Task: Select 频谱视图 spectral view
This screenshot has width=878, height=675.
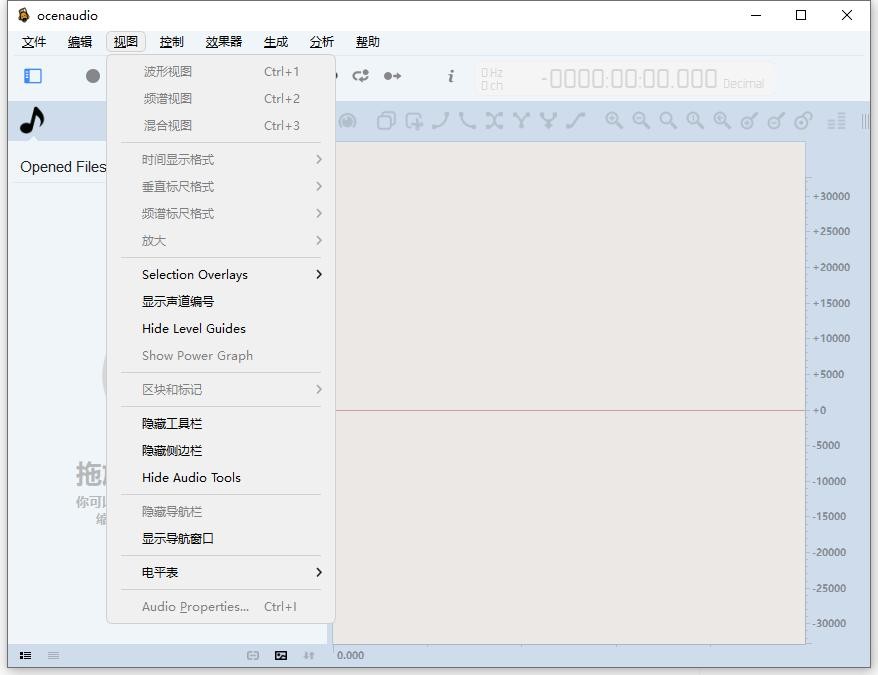Action: tap(221, 99)
